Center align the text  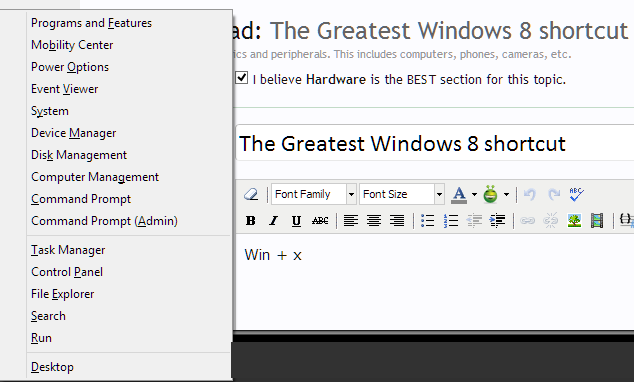(x=374, y=221)
